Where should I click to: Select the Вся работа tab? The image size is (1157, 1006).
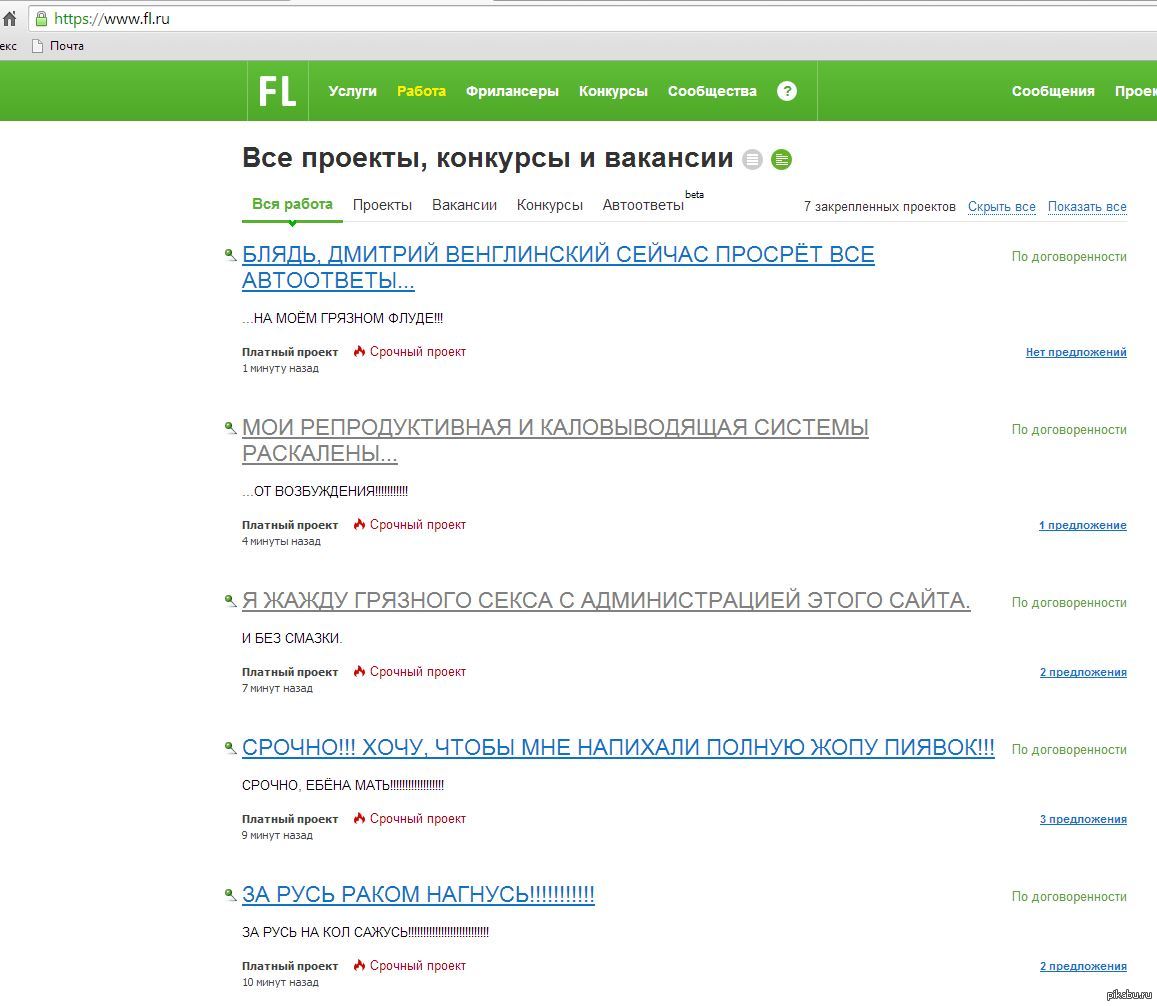pyautogui.click(x=292, y=204)
